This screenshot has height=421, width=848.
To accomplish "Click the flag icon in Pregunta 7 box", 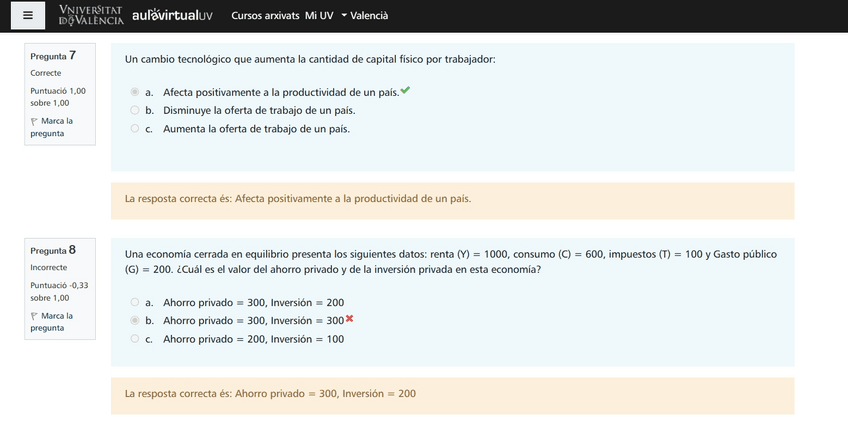I will point(34,121).
